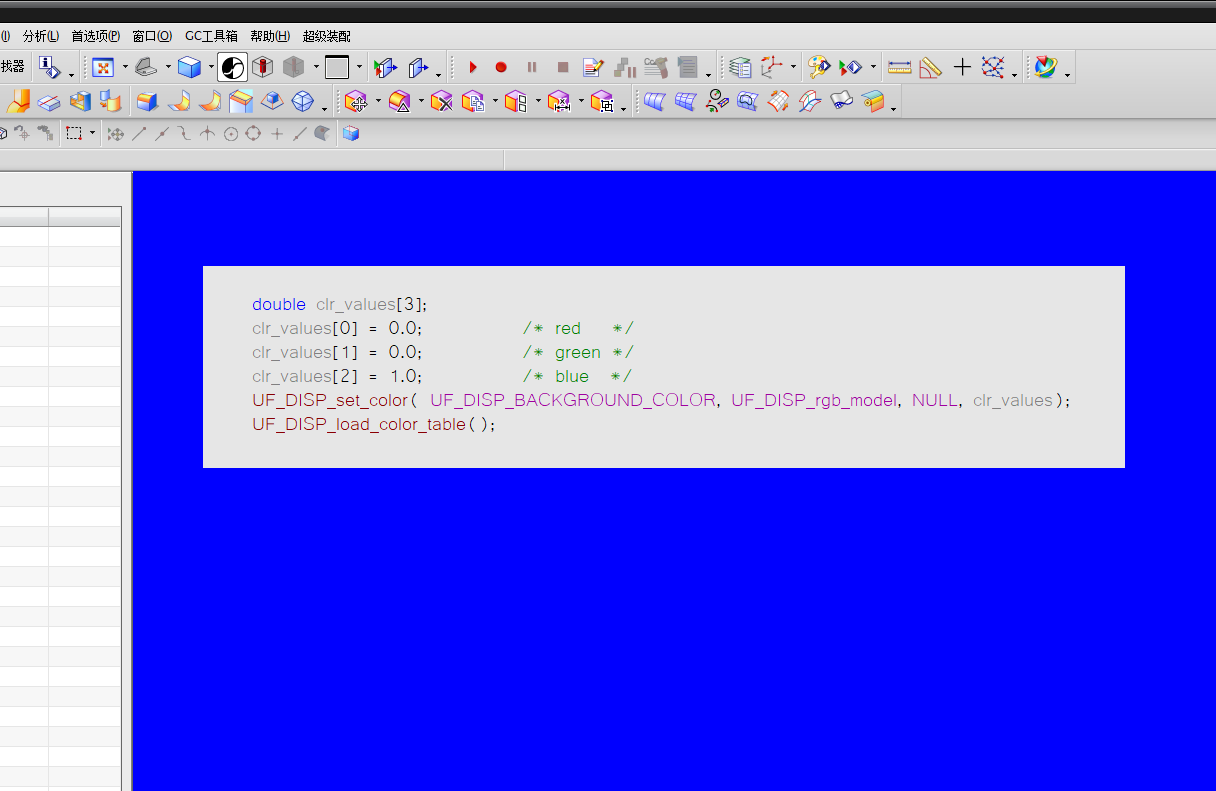The height and width of the screenshot is (791, 1216).
Task: Click the Measure Angle tool icon
Action: click(930, 68)
